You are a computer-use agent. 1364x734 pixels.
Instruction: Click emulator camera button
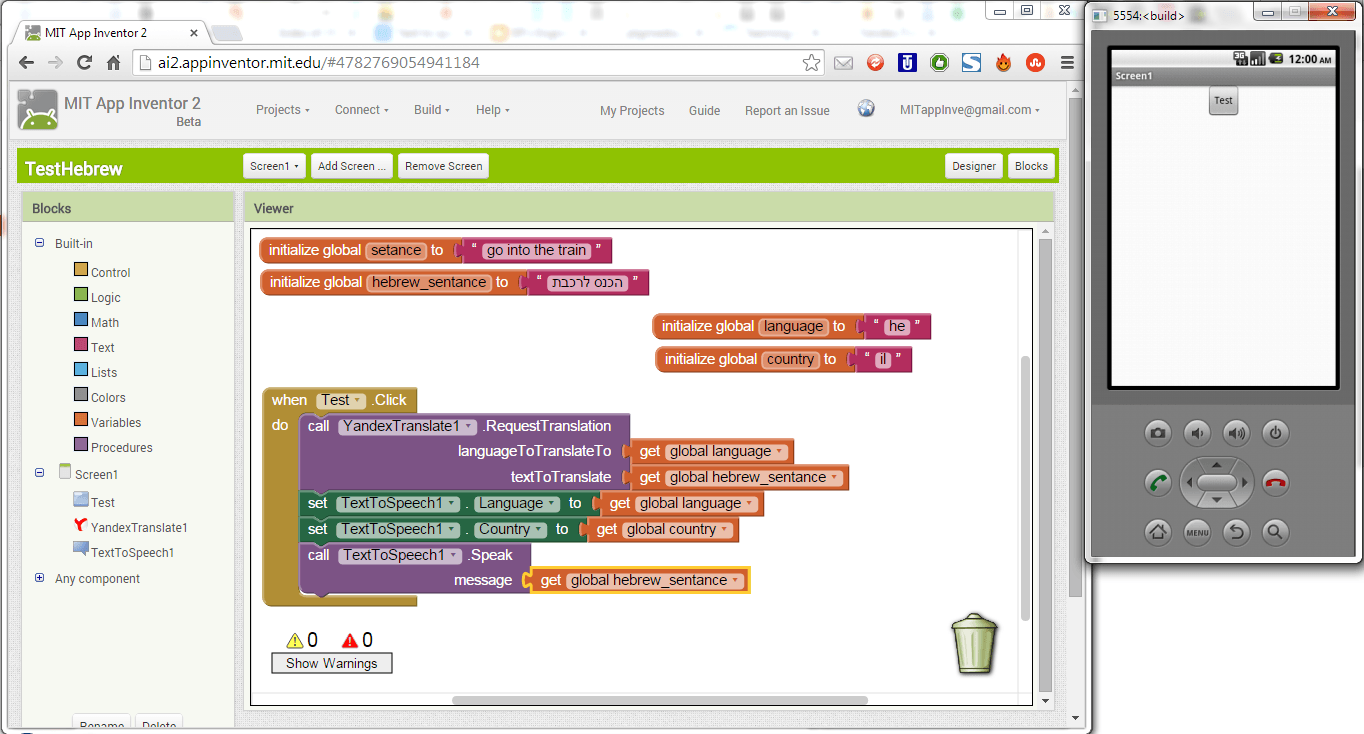[1158, 433]
